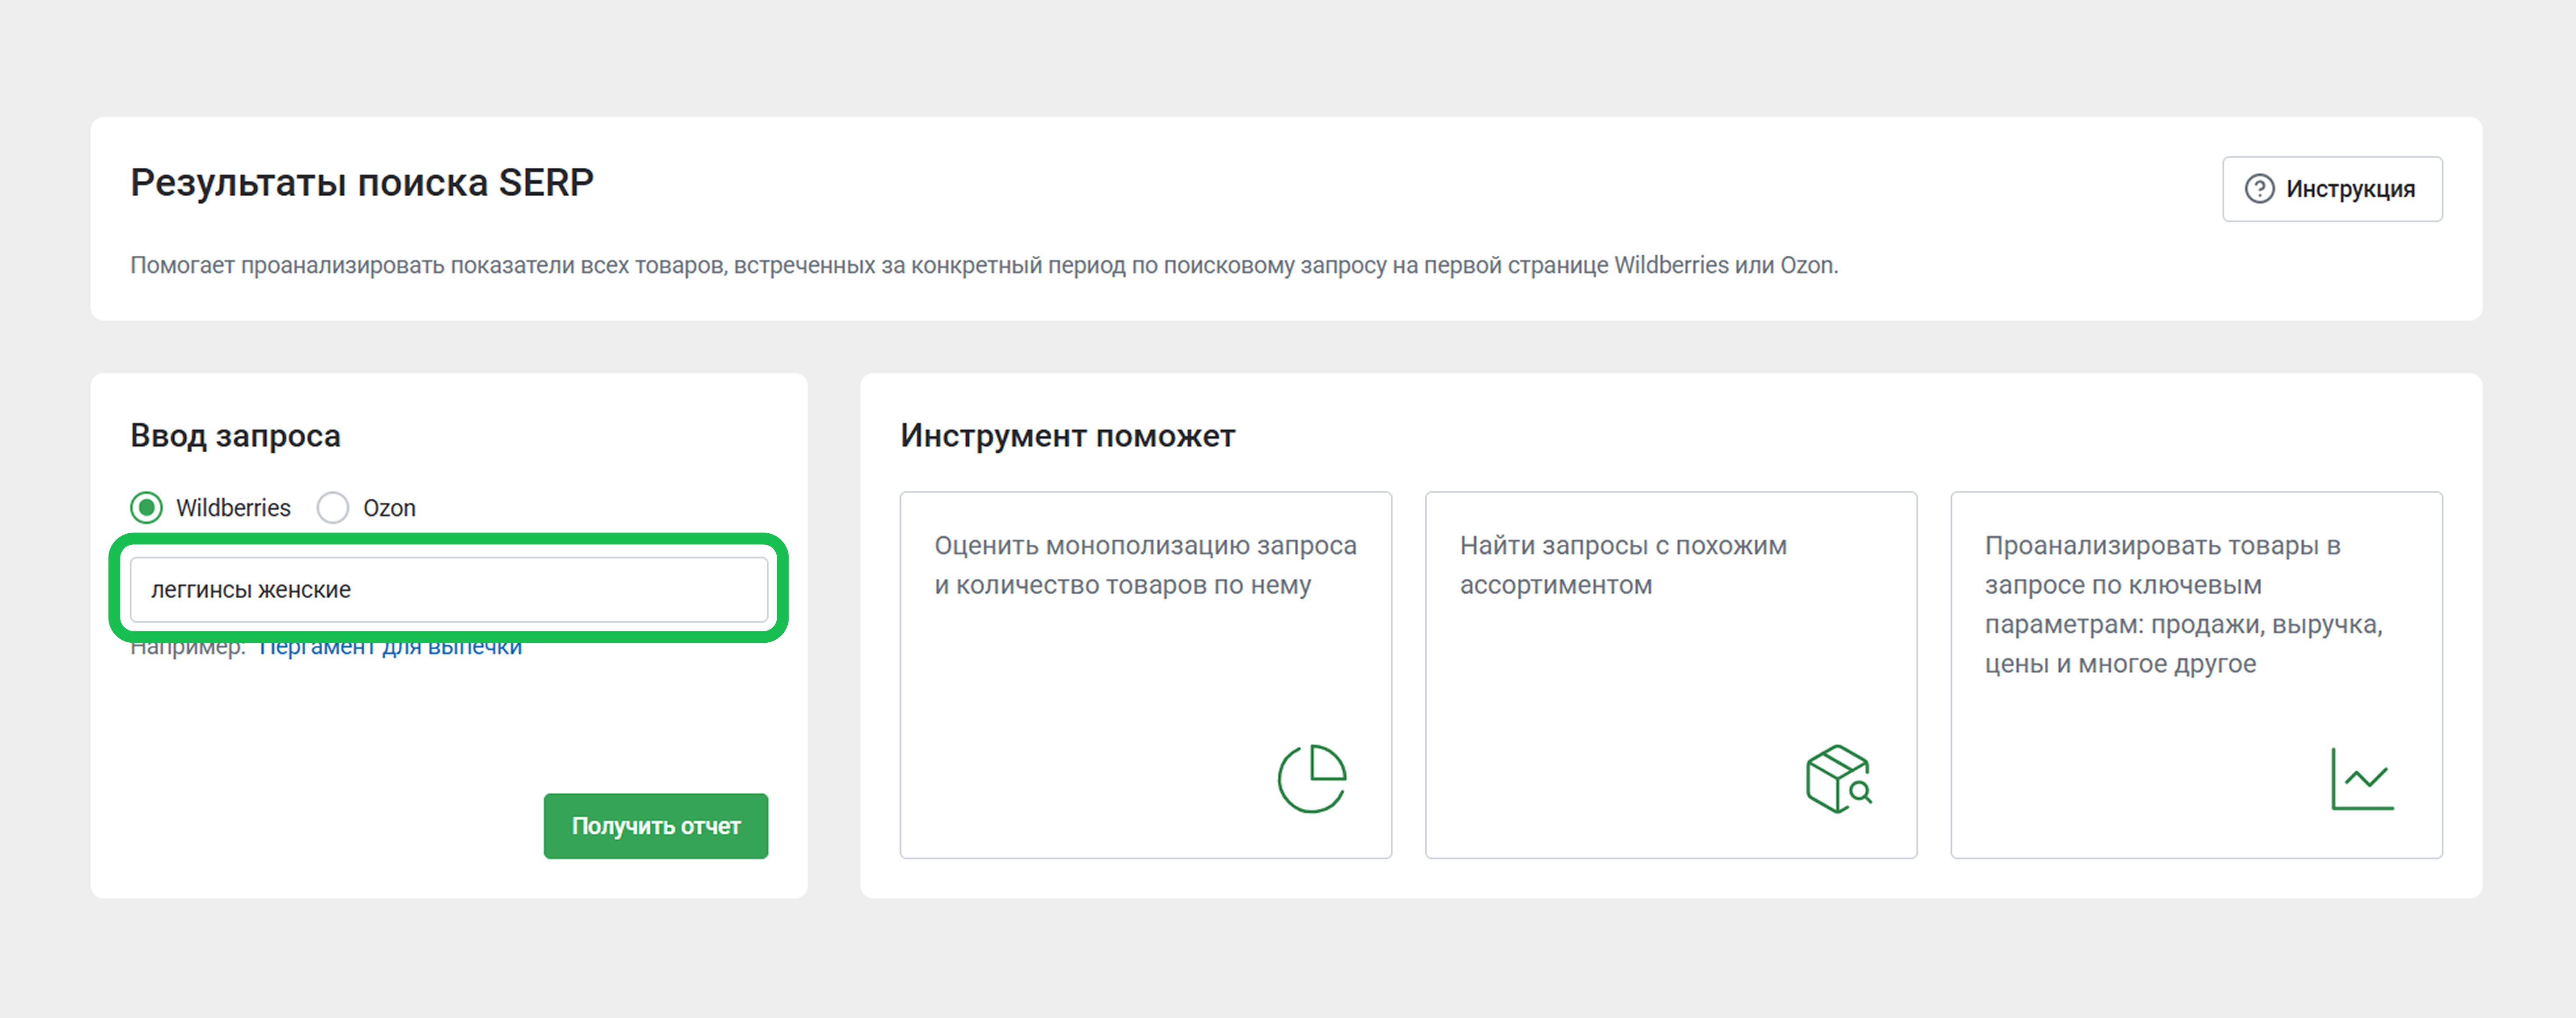This screenshot has width=2576, height=1018.
Task: Click the Инструмент поможет heading
Action: click(x=1068, y=436)
